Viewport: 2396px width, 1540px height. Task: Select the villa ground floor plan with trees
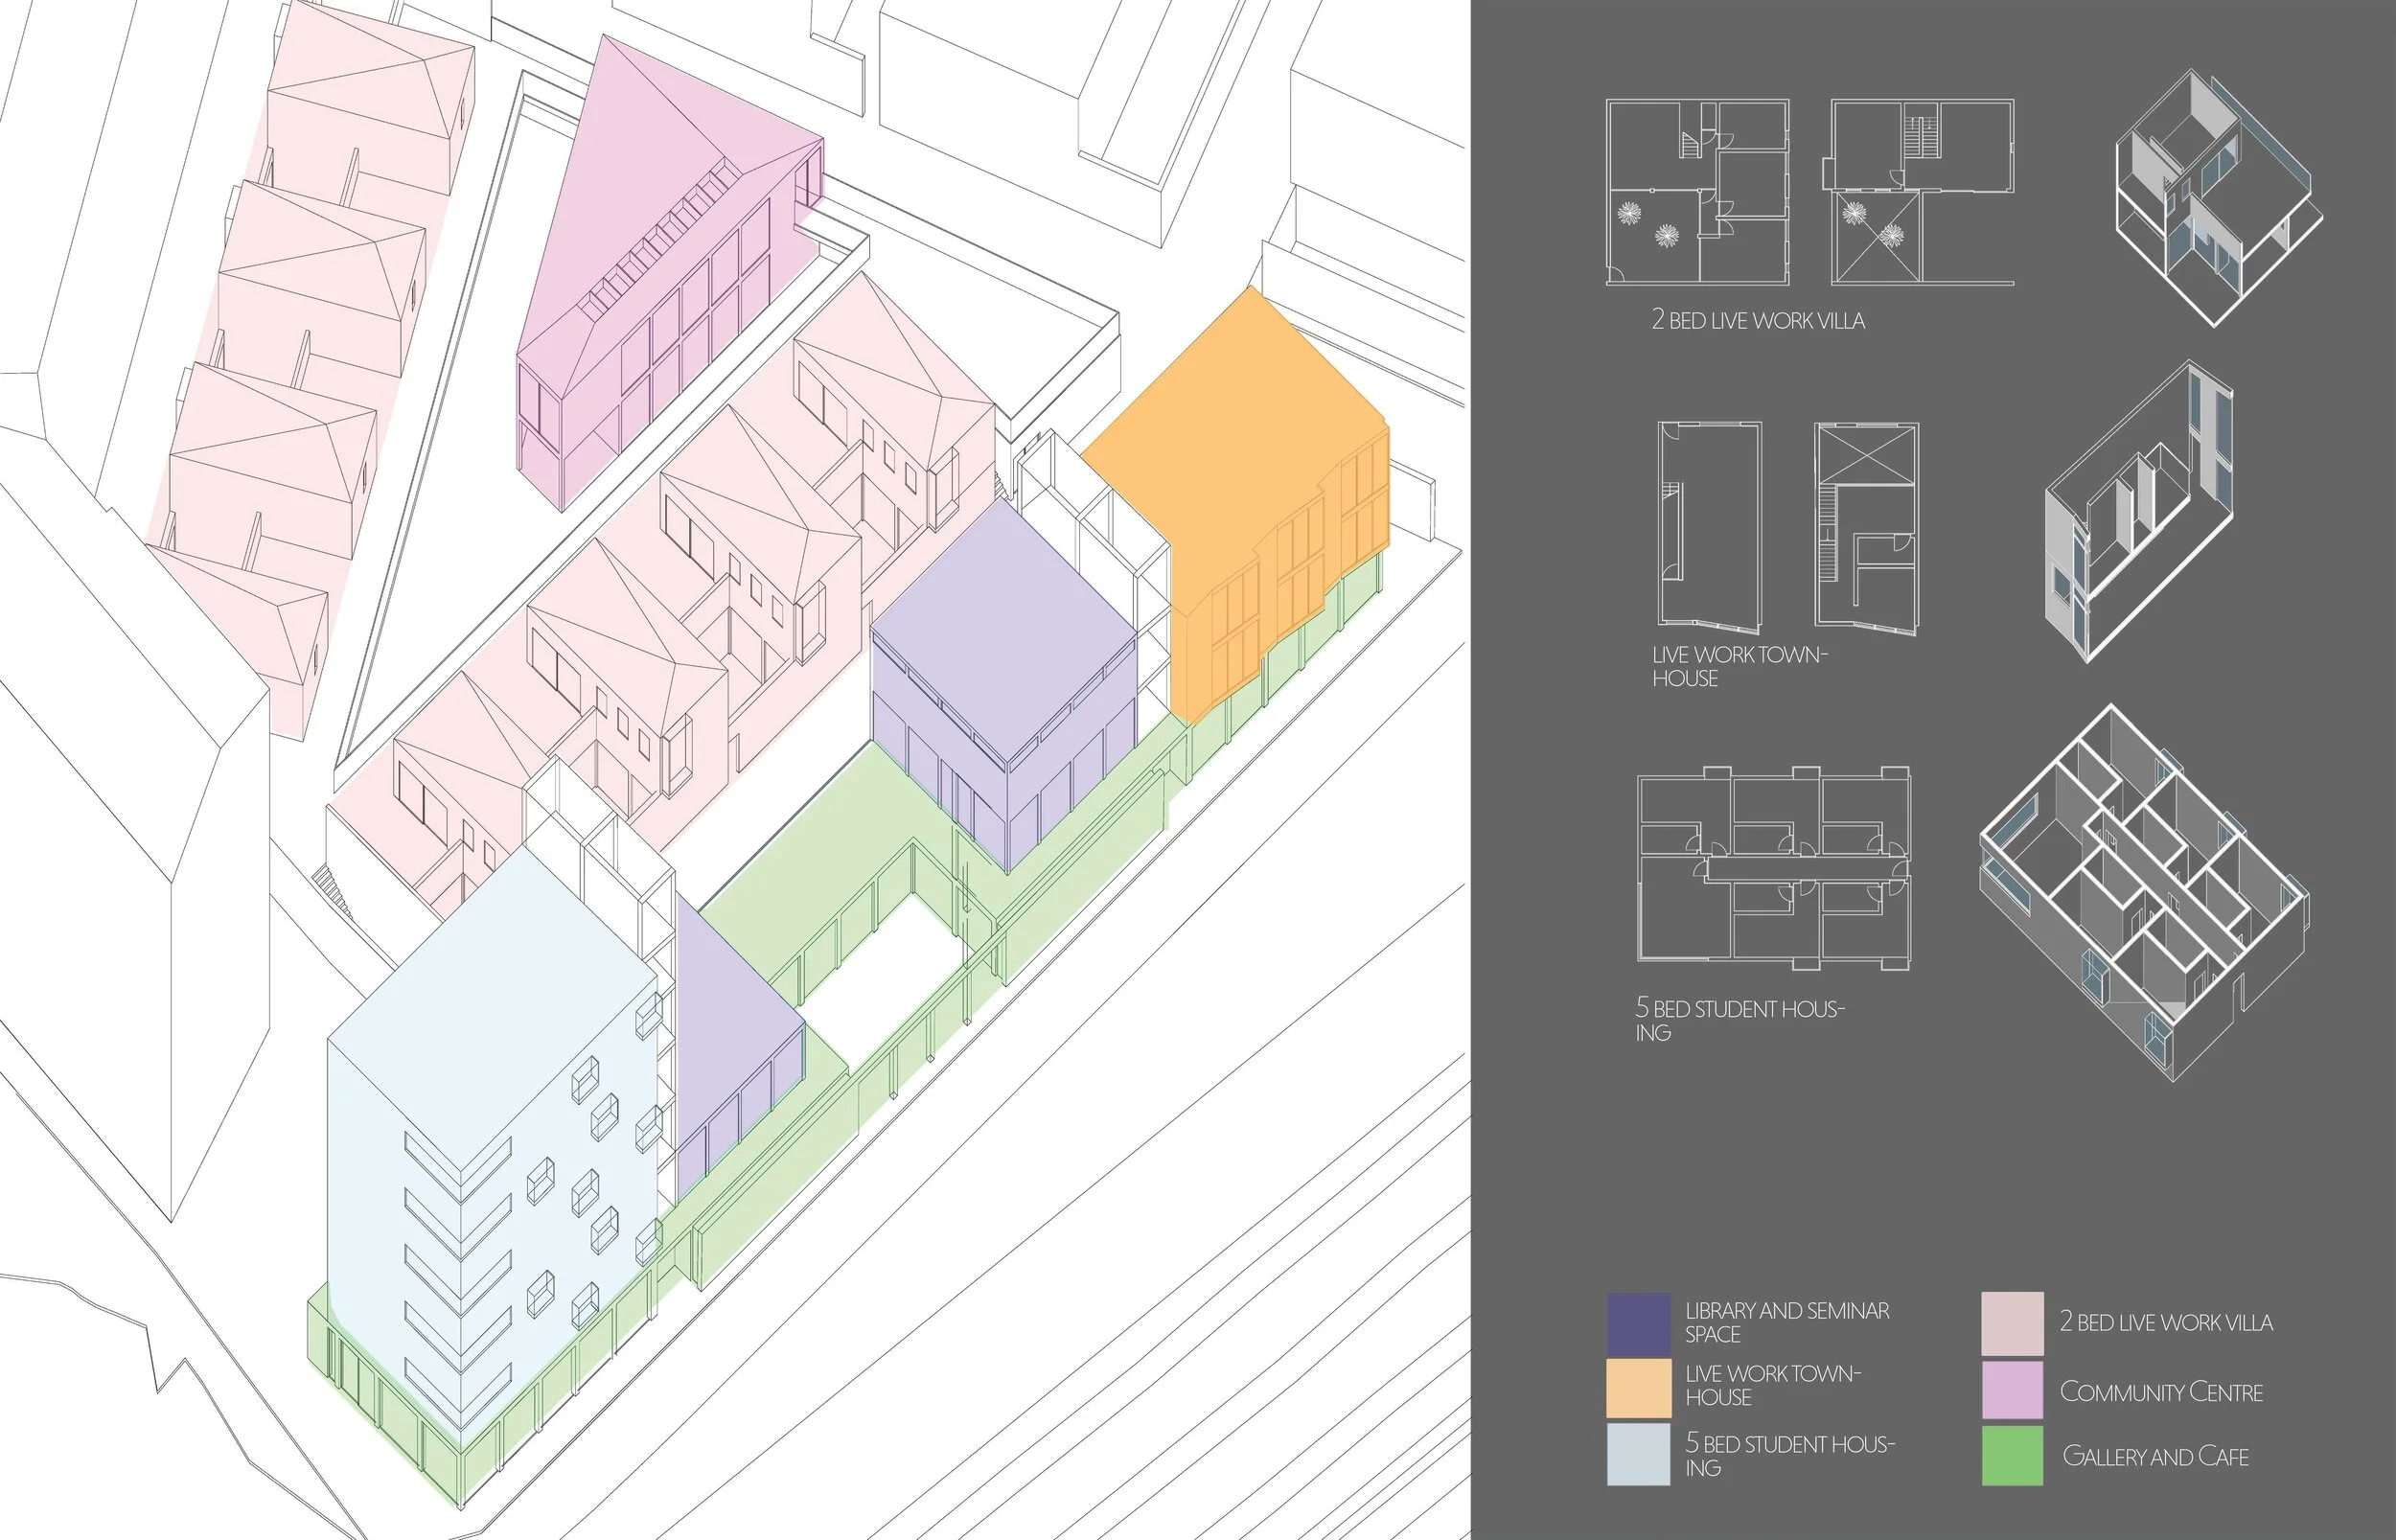click(x=1697, y=192)
